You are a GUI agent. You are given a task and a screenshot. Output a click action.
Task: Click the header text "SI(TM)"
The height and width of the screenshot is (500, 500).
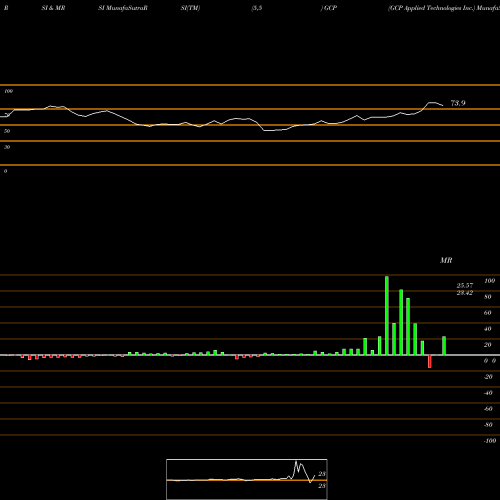(x=190, y=8)
